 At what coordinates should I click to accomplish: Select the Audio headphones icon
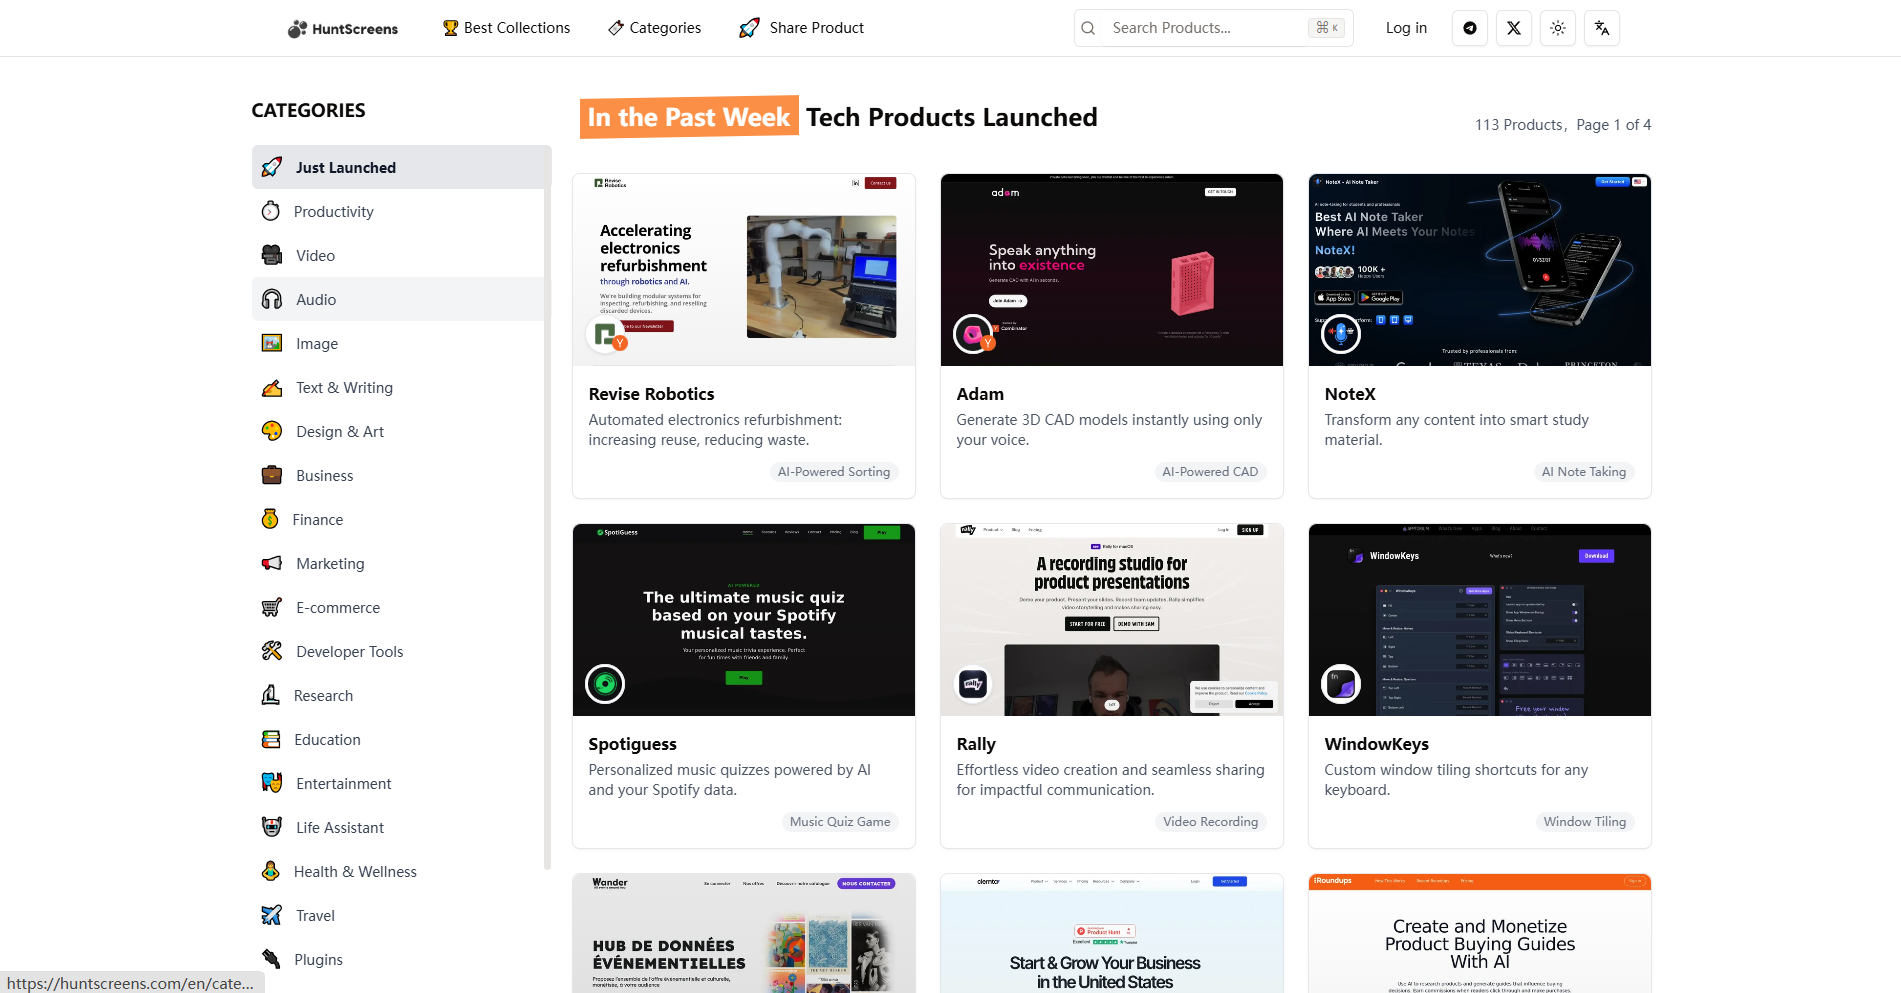pyautogui.click(x=272, y=299)
